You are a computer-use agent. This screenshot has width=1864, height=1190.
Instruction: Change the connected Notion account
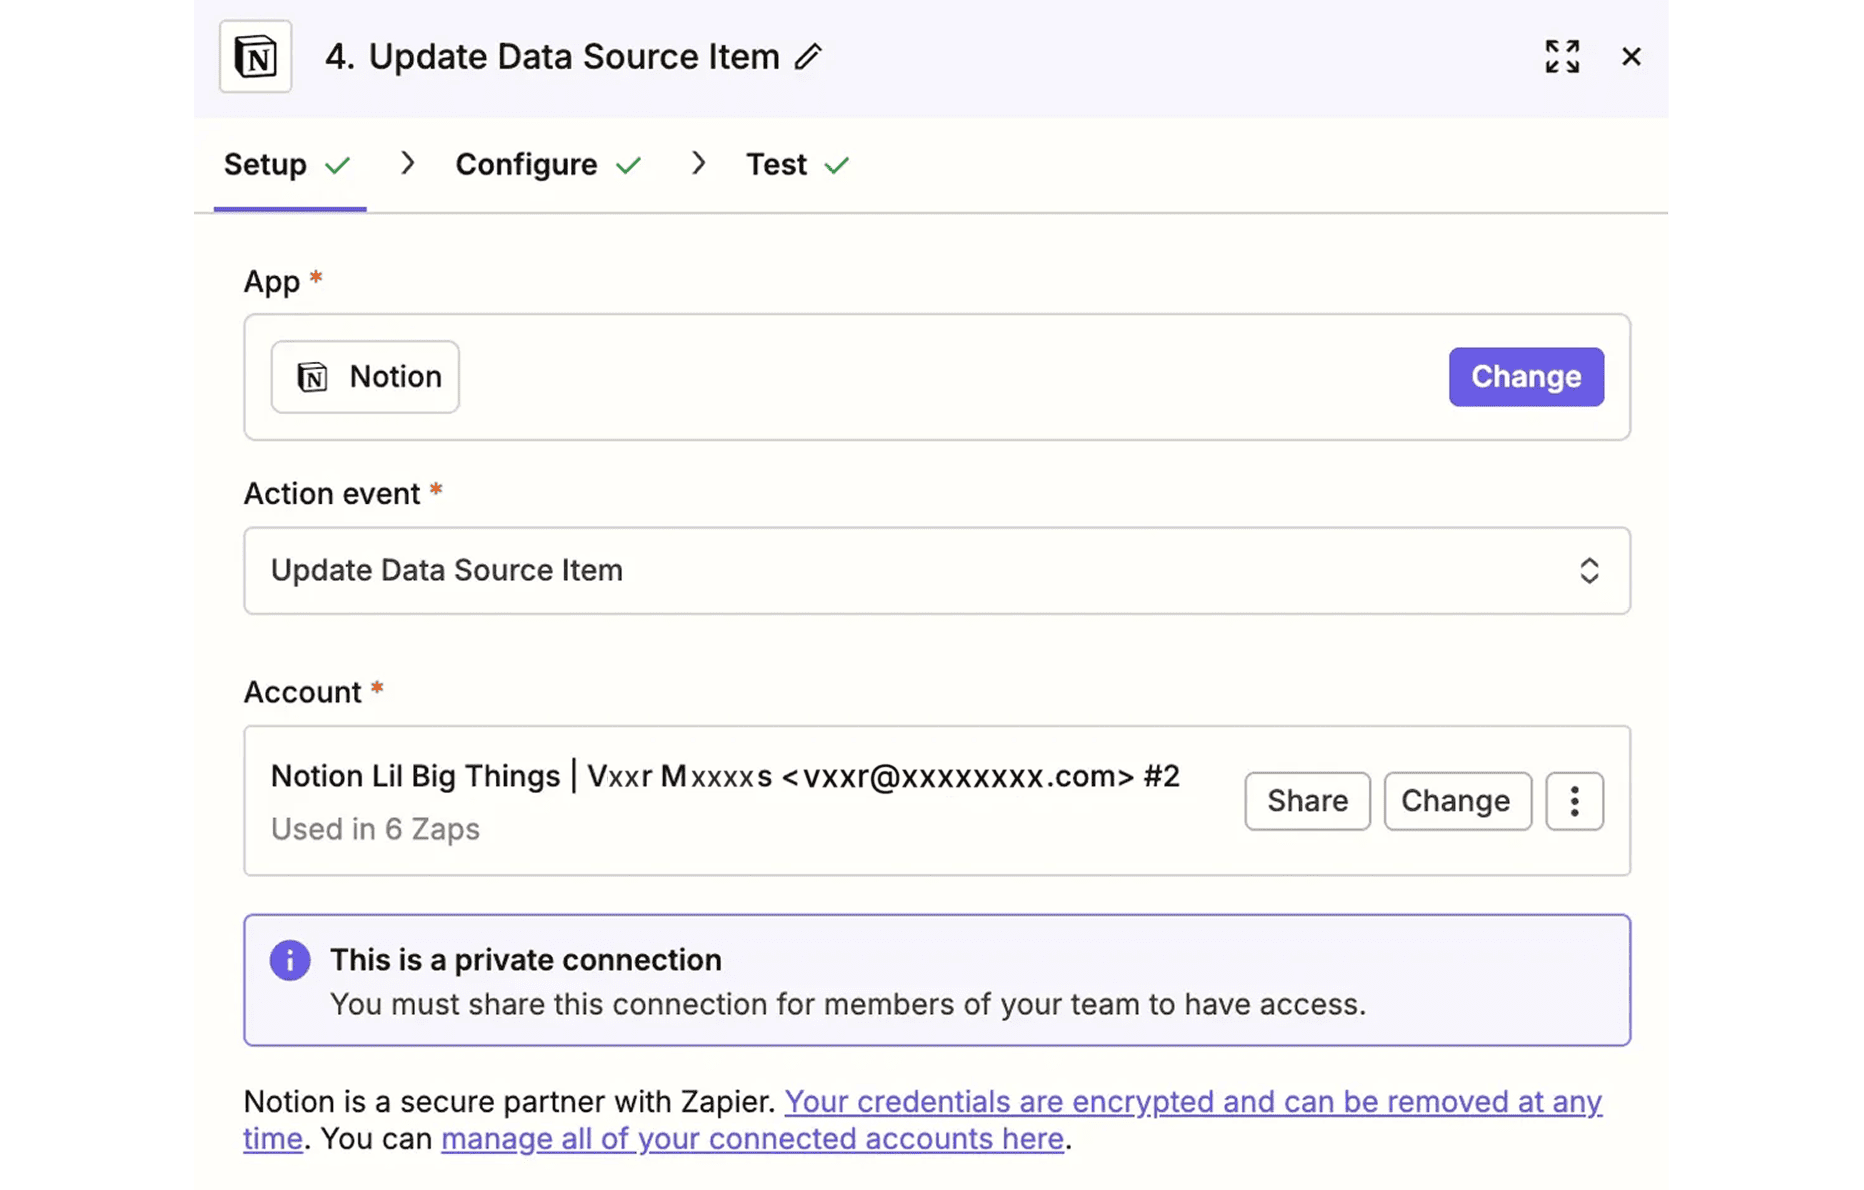tap(1457, 801)
